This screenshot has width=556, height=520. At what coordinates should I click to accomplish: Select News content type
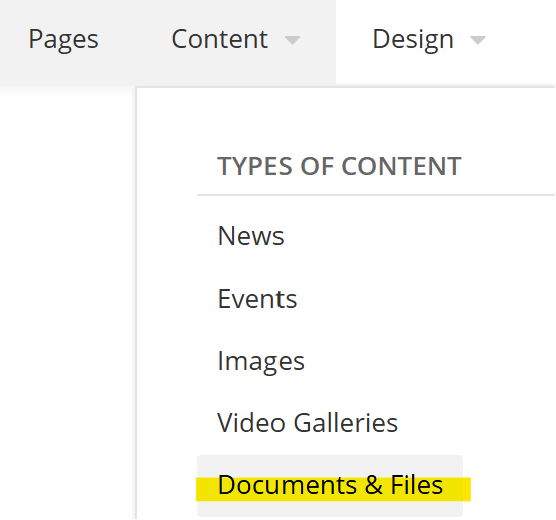(x=251, y=236)
